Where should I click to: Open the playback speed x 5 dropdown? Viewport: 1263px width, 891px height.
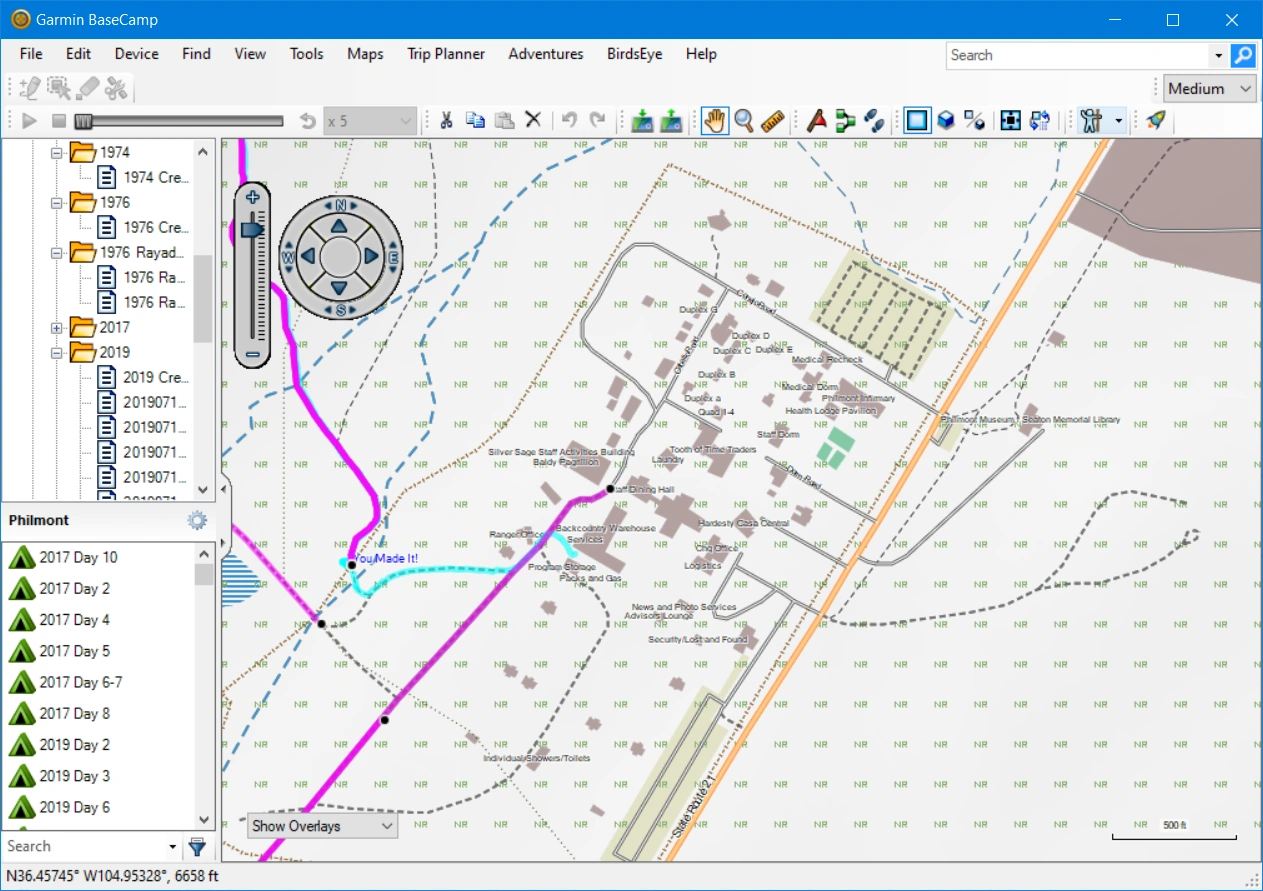pos(369,121)
